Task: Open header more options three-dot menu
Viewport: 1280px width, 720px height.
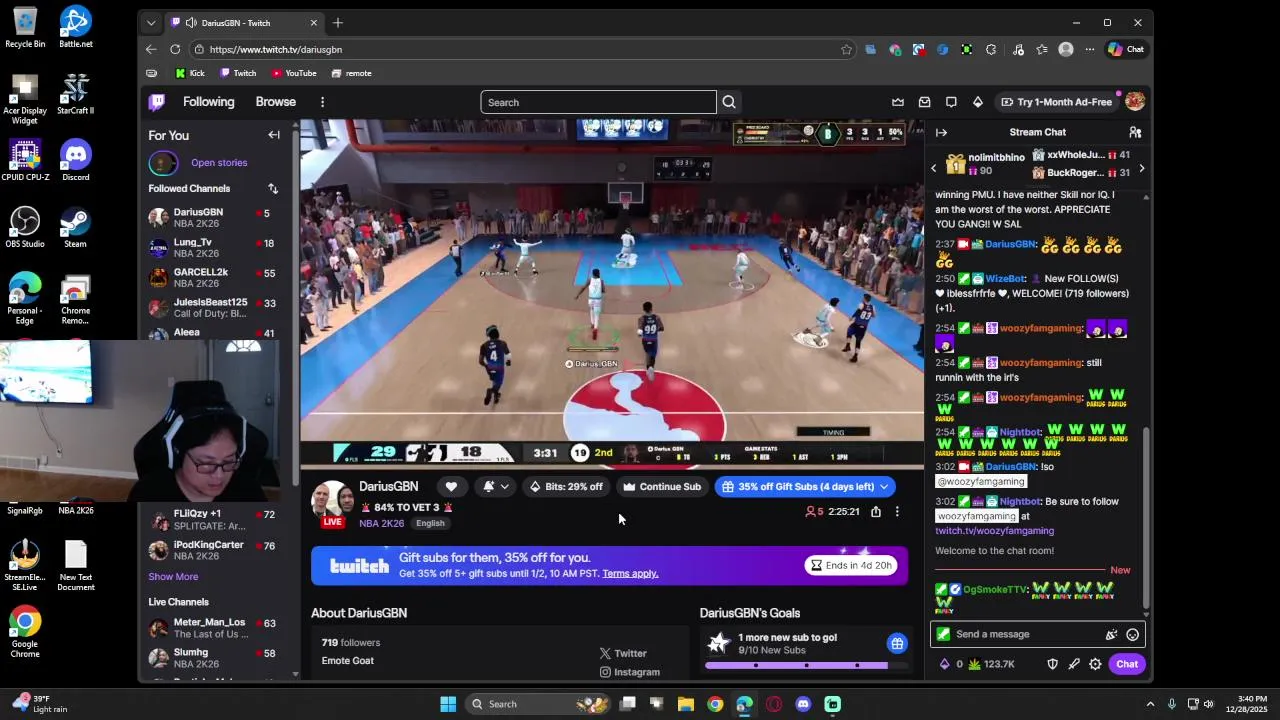Action: pos(322,102)
